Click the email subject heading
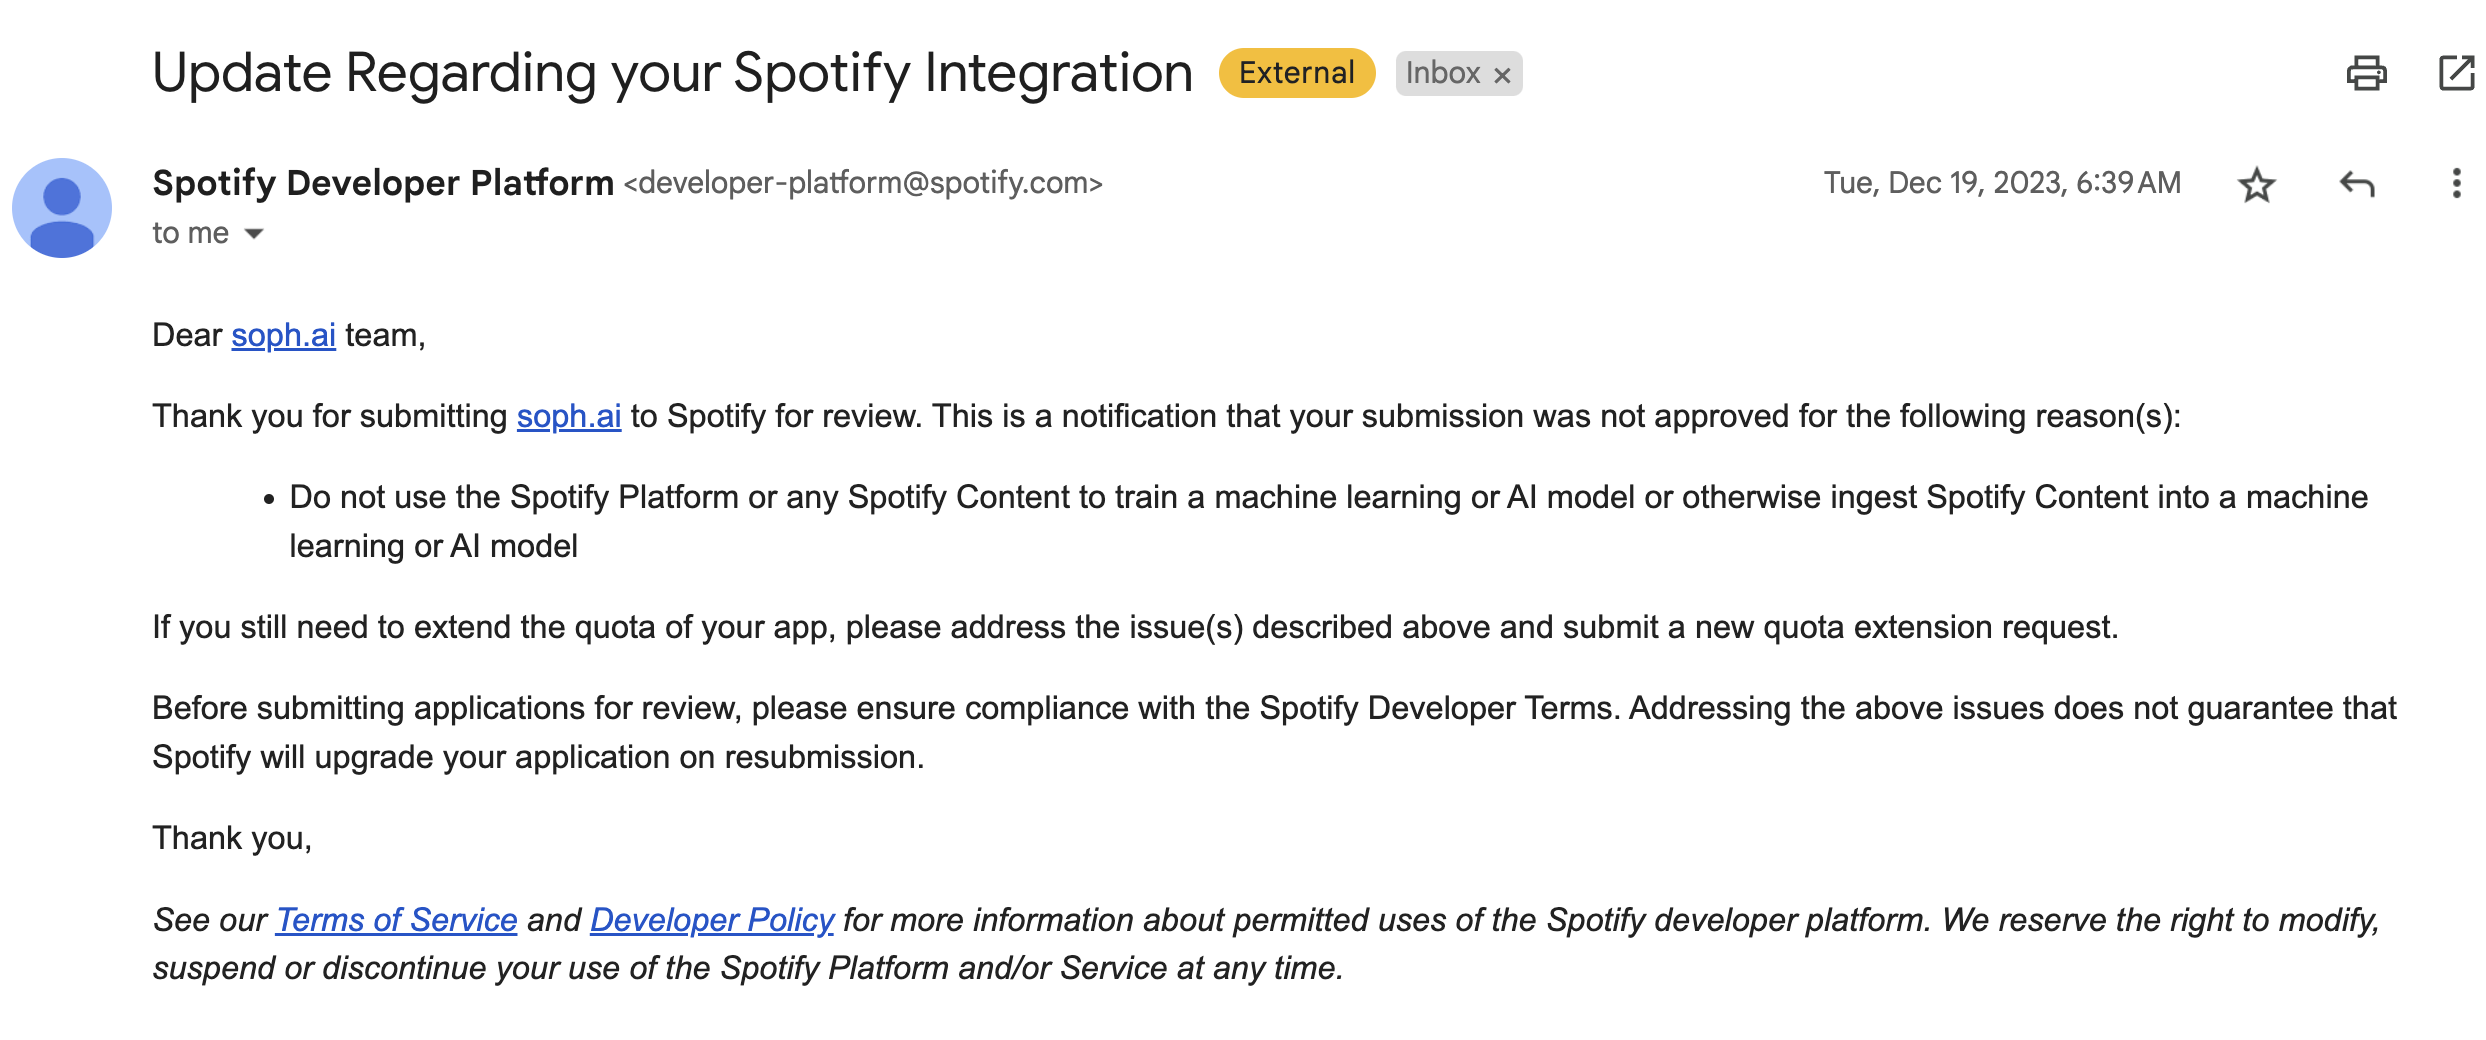Image resolution: width=2486 pixels, height=1040 pixels. pyautogui.click(x=672, y=73)
